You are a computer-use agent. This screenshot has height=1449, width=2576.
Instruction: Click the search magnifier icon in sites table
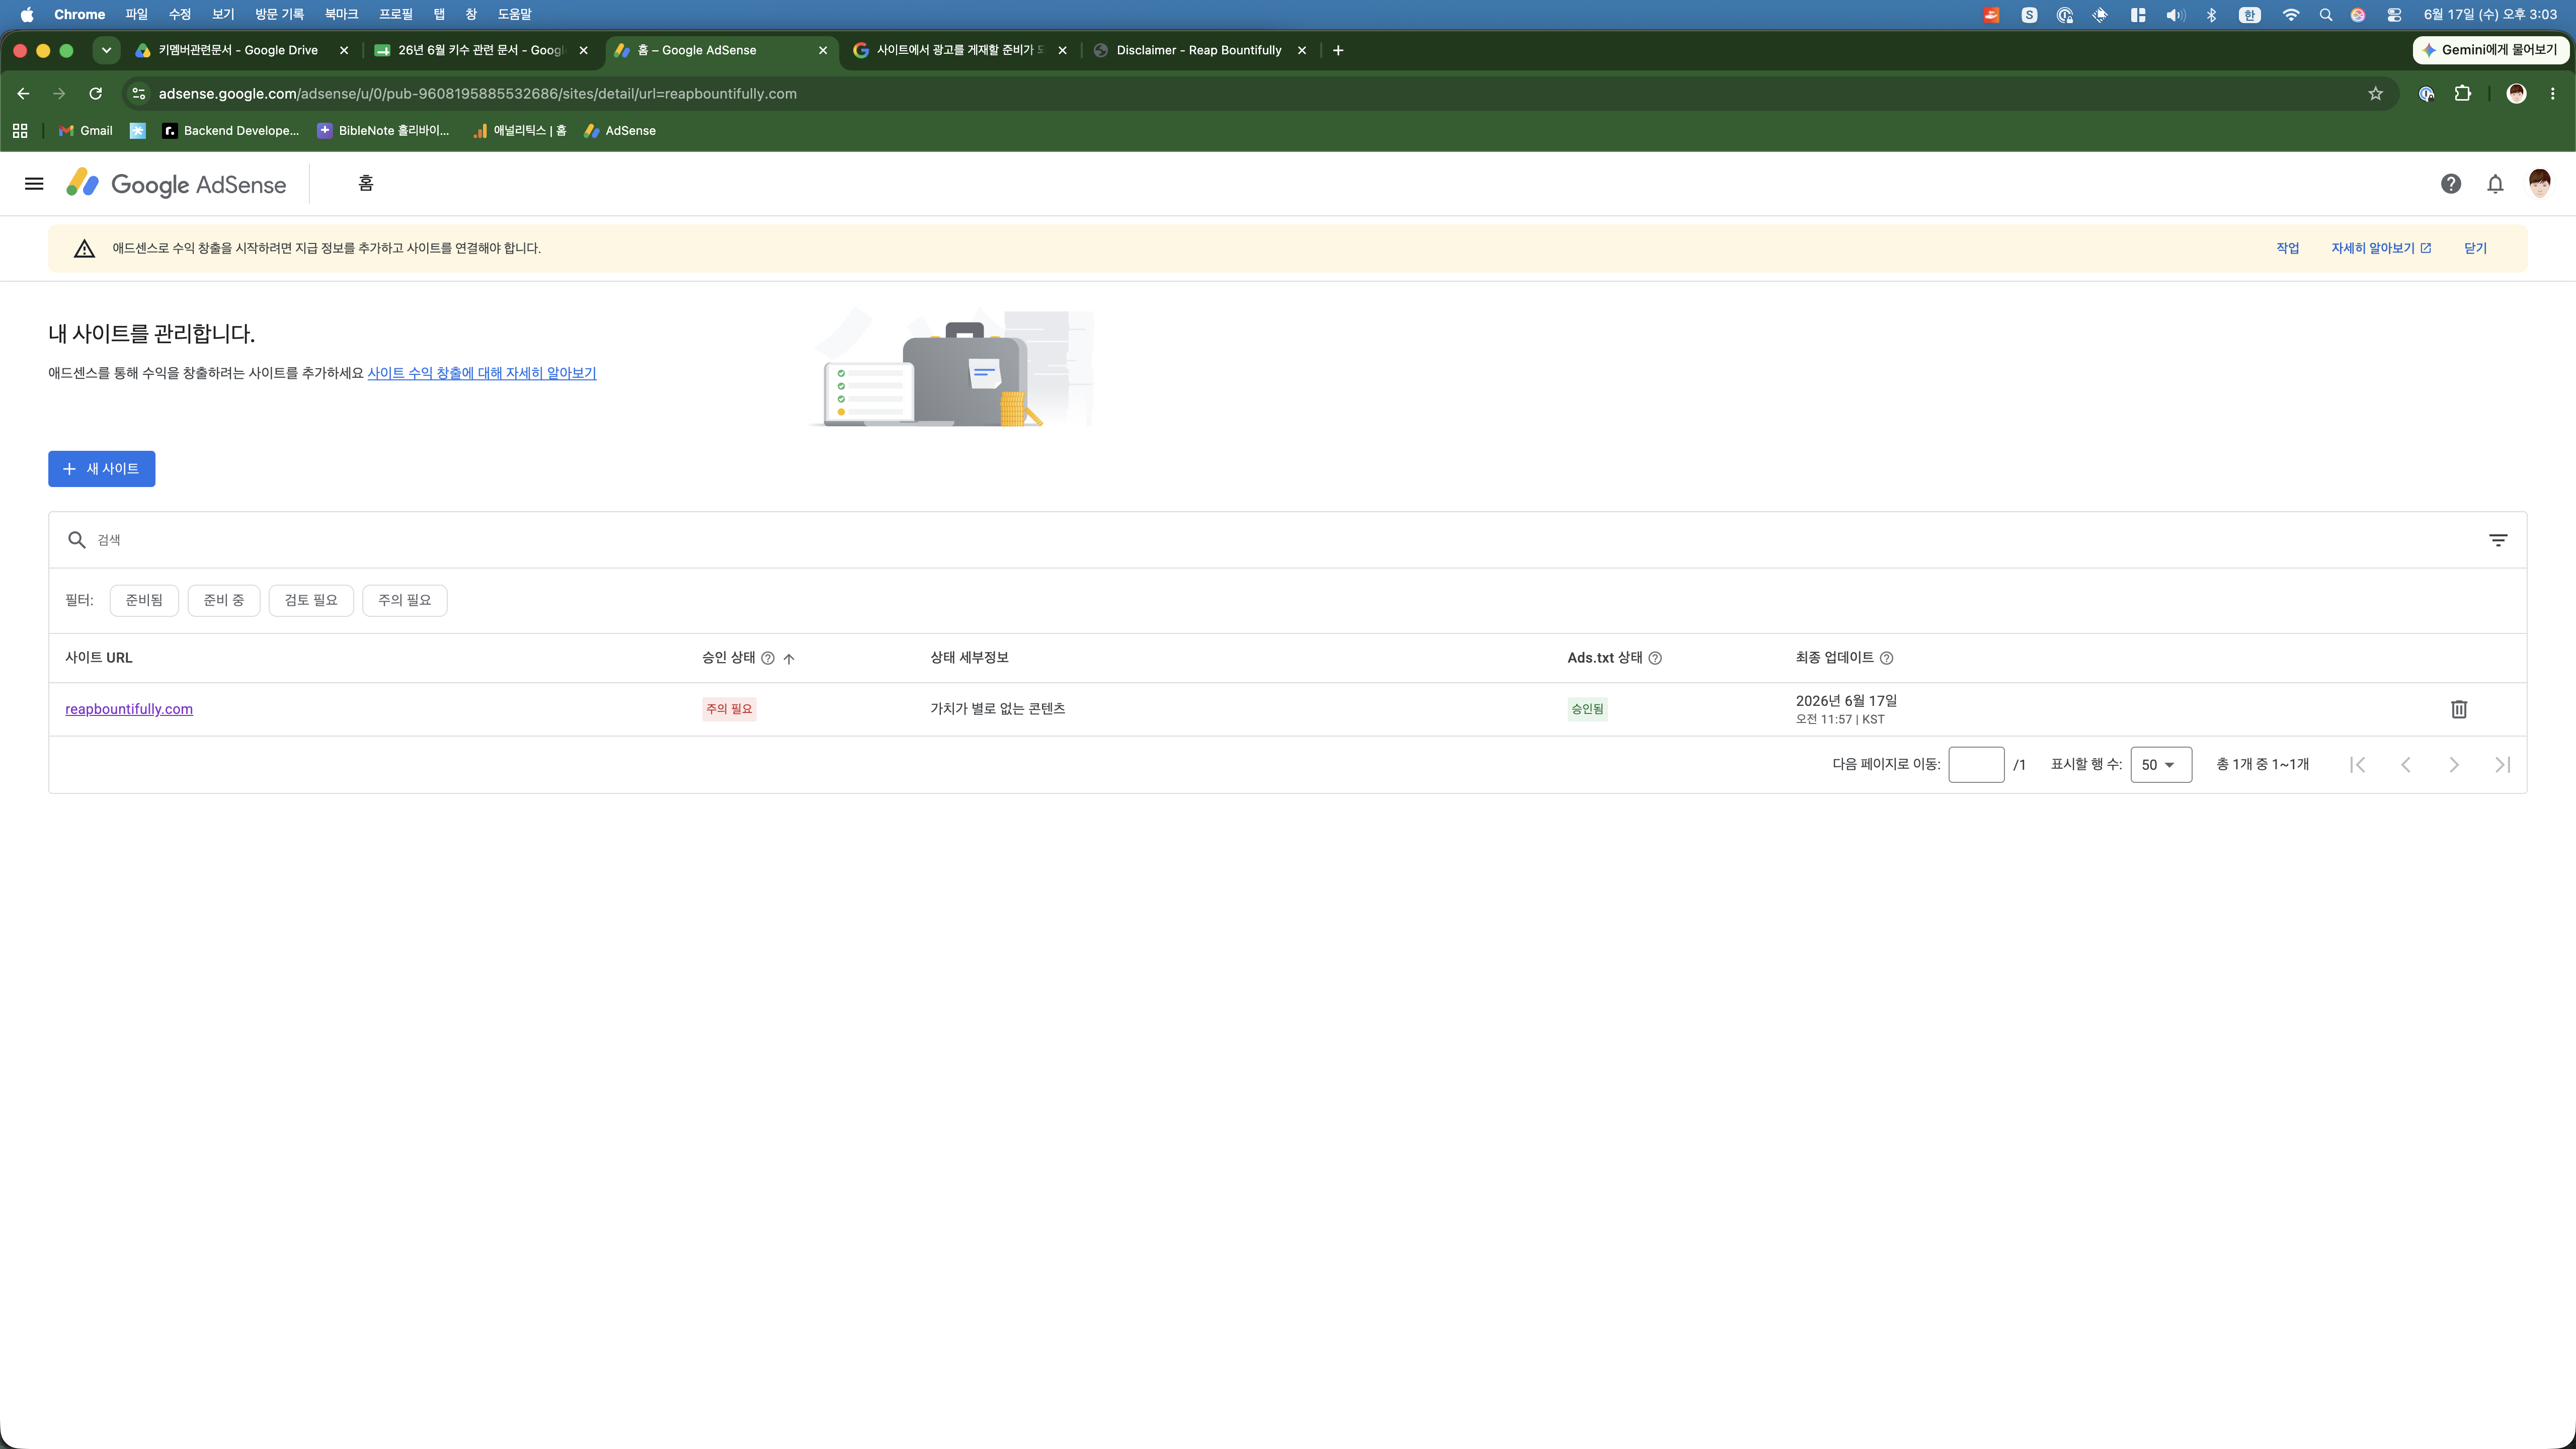77,540
